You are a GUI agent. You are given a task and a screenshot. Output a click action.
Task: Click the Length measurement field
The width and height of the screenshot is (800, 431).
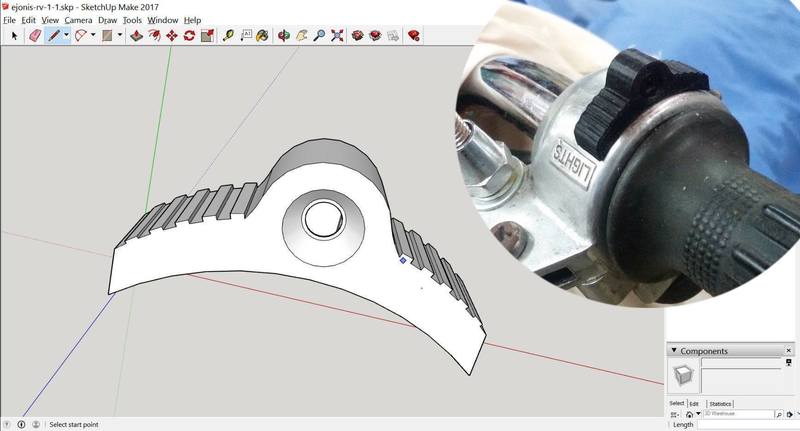click(745, 425)
